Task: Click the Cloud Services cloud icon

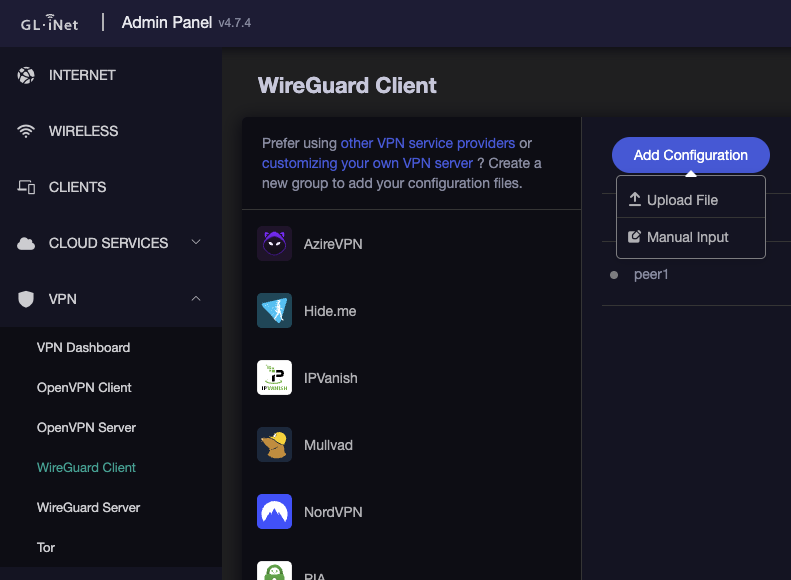Action: pyautogui.click(x=26, y=244)
